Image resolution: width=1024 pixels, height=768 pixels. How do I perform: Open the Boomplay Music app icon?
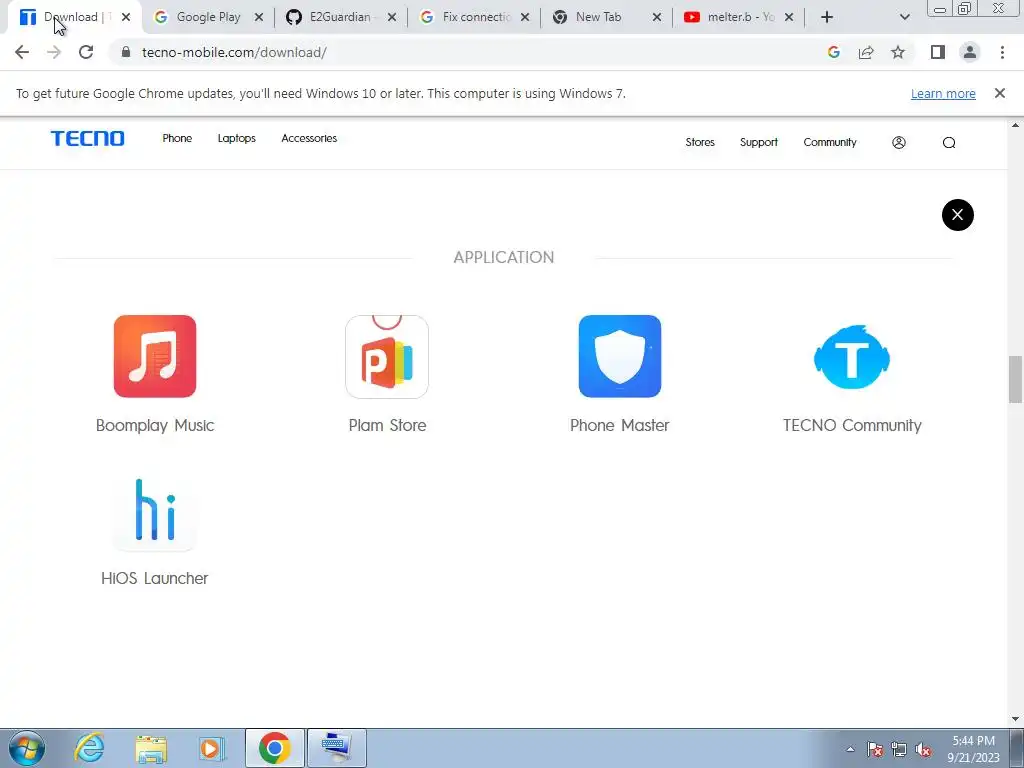(155, 356)
